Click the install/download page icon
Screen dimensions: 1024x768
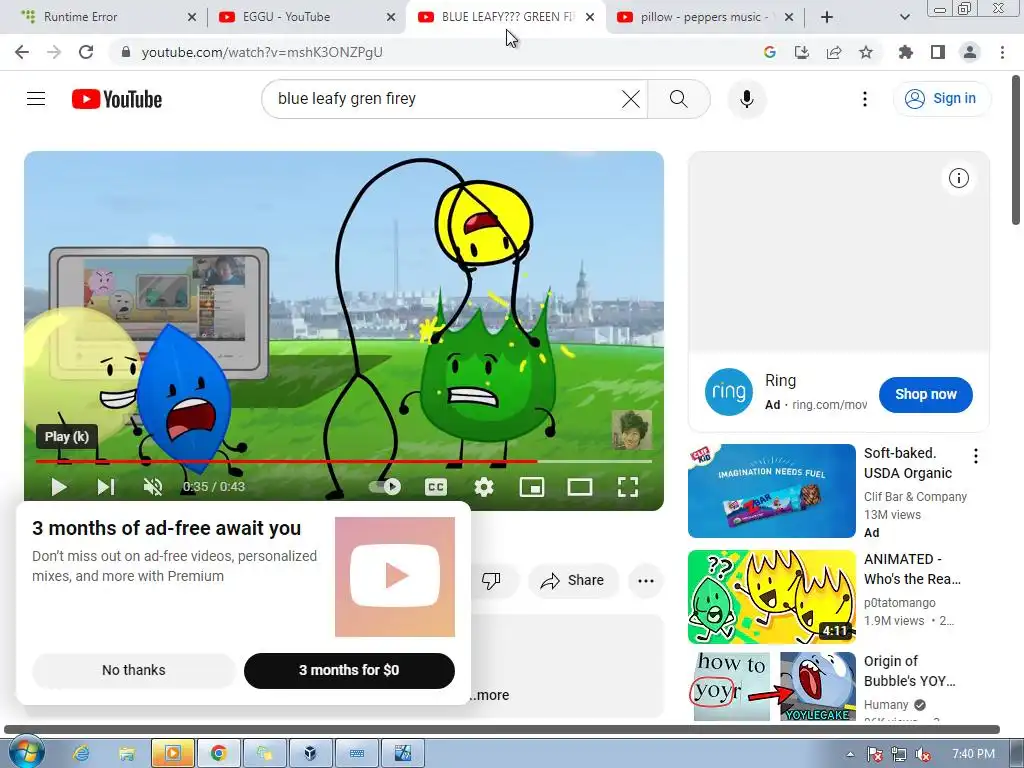coord(801,52)
